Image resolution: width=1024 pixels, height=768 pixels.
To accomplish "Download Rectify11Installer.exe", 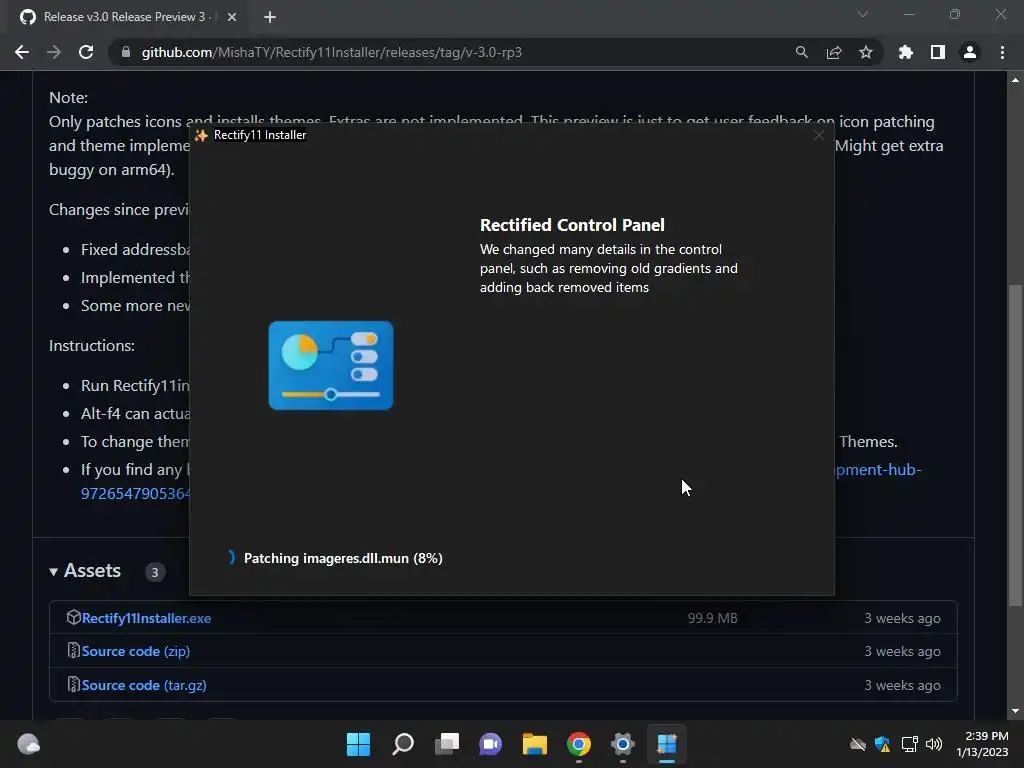I will (x=146, y=618).
